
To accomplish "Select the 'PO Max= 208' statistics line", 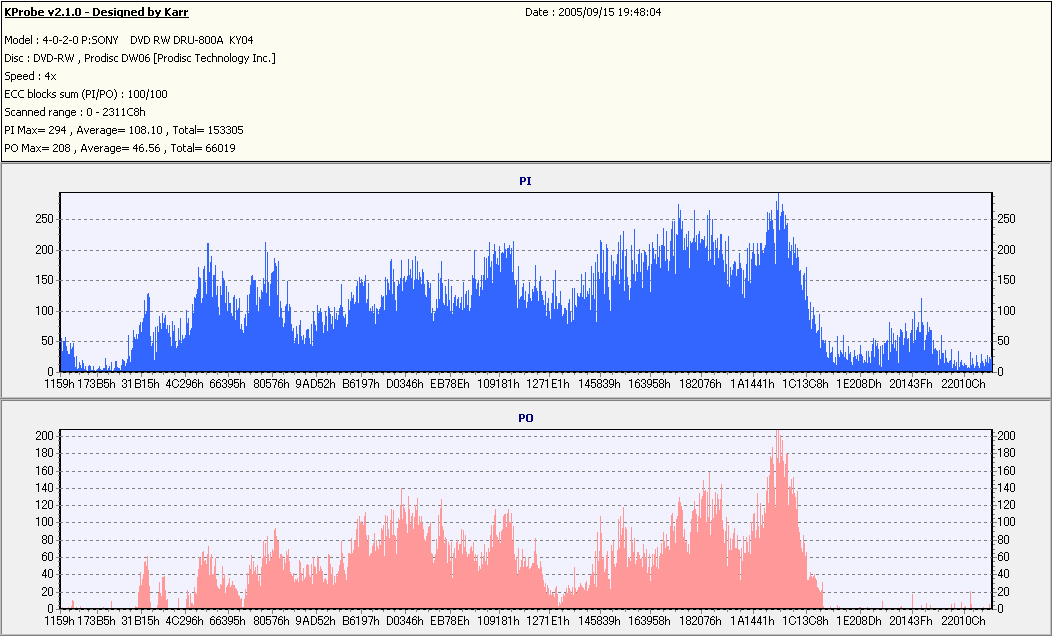I will pyautogui.click(x=120, y=148).
